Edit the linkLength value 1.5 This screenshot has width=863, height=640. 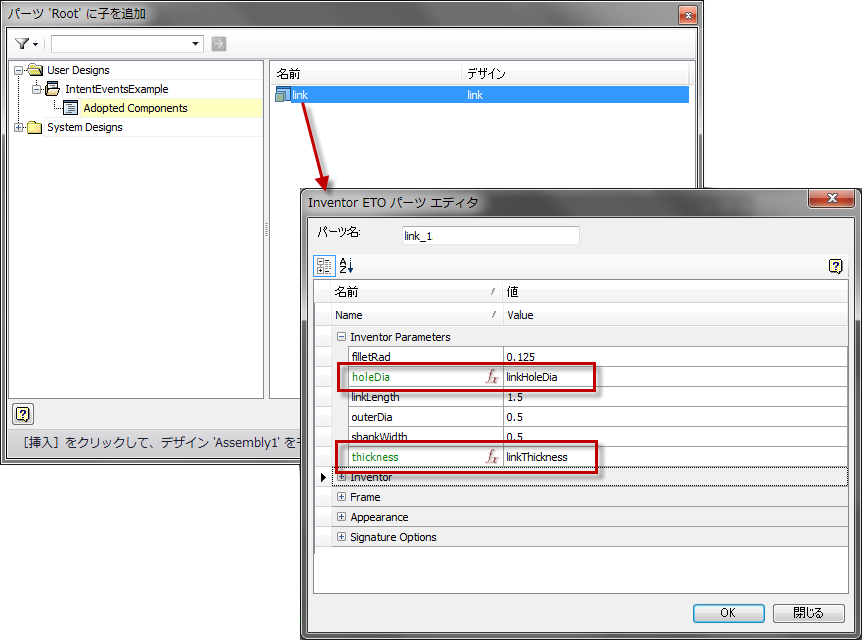pos(675,397)
